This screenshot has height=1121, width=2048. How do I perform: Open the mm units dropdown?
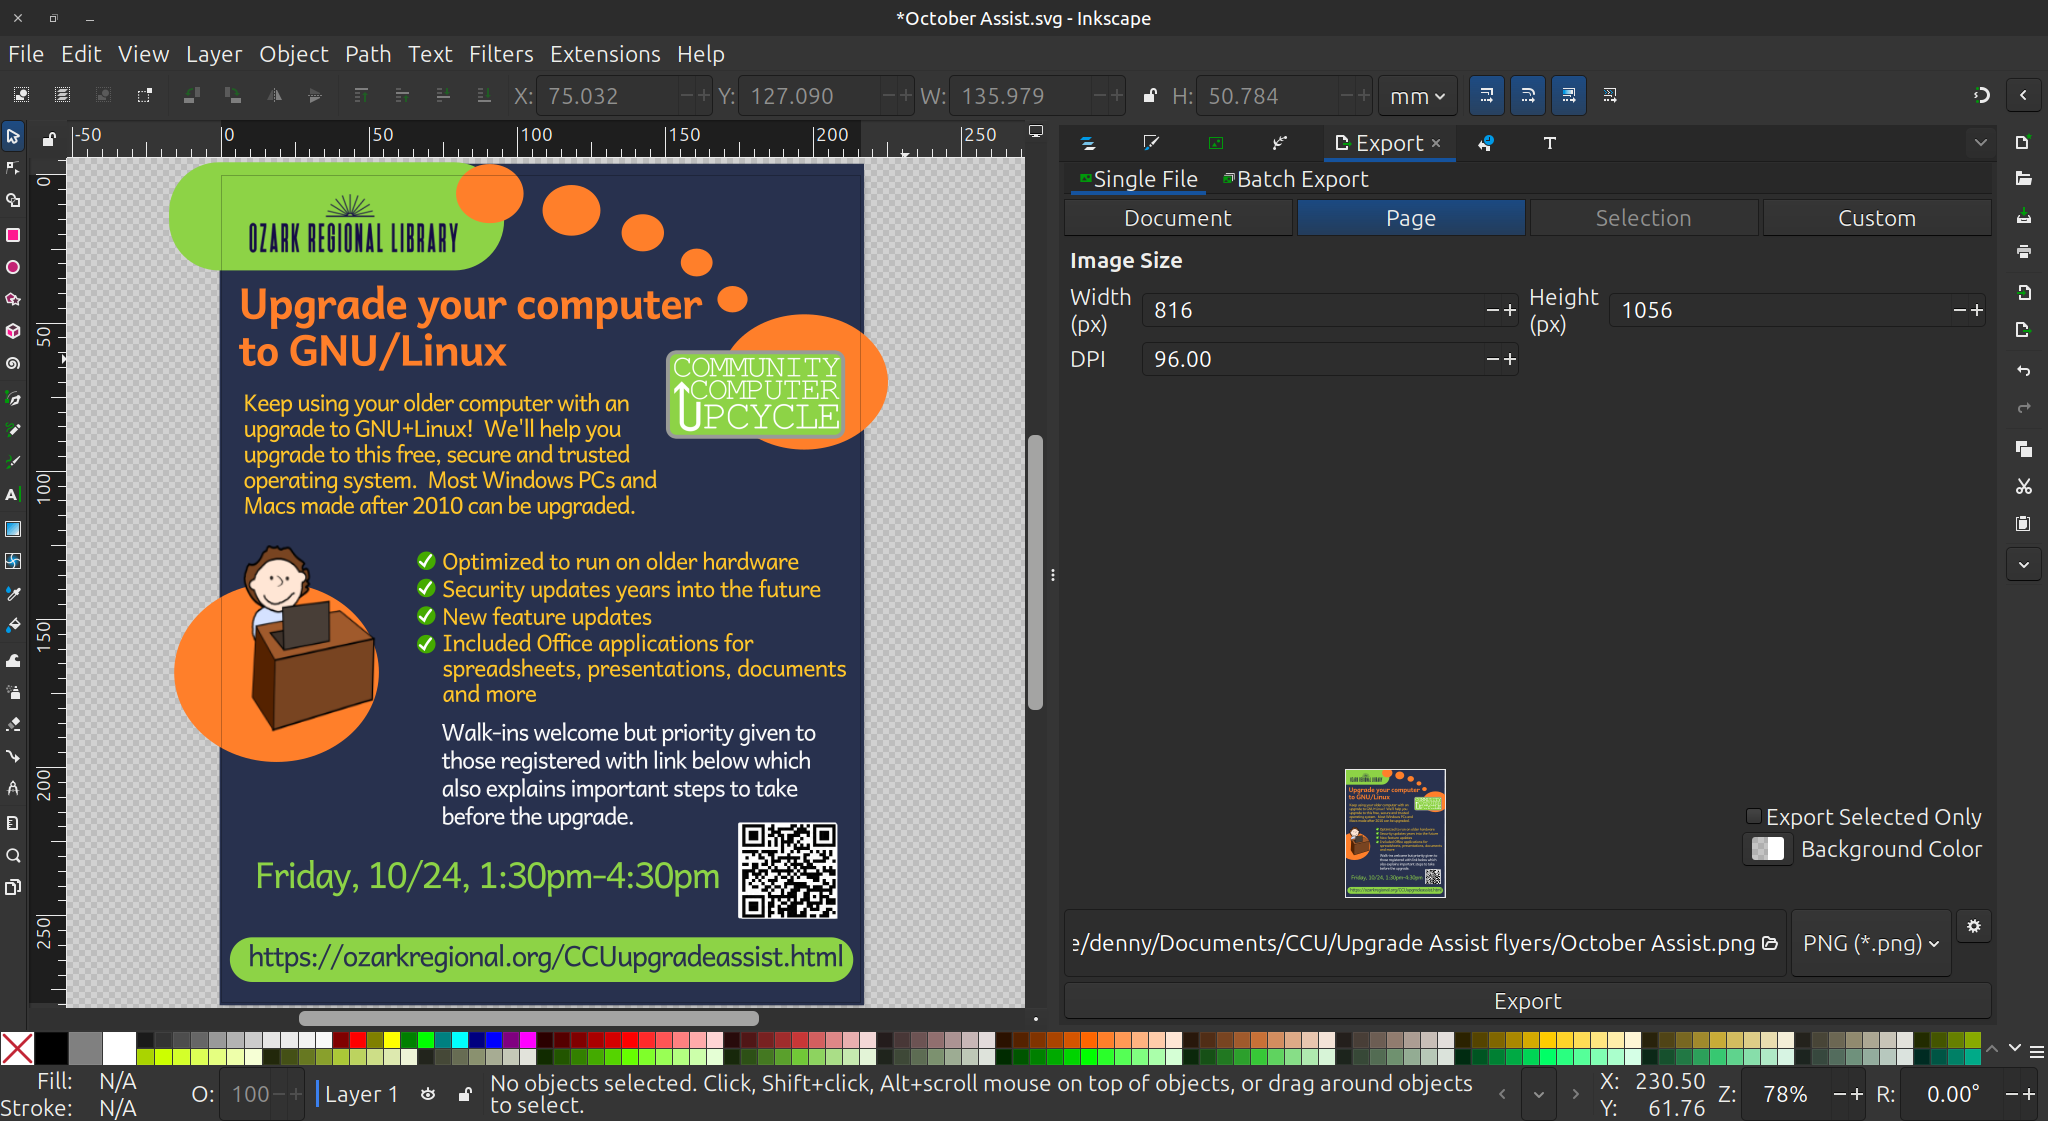click(x=1417, y=96)
